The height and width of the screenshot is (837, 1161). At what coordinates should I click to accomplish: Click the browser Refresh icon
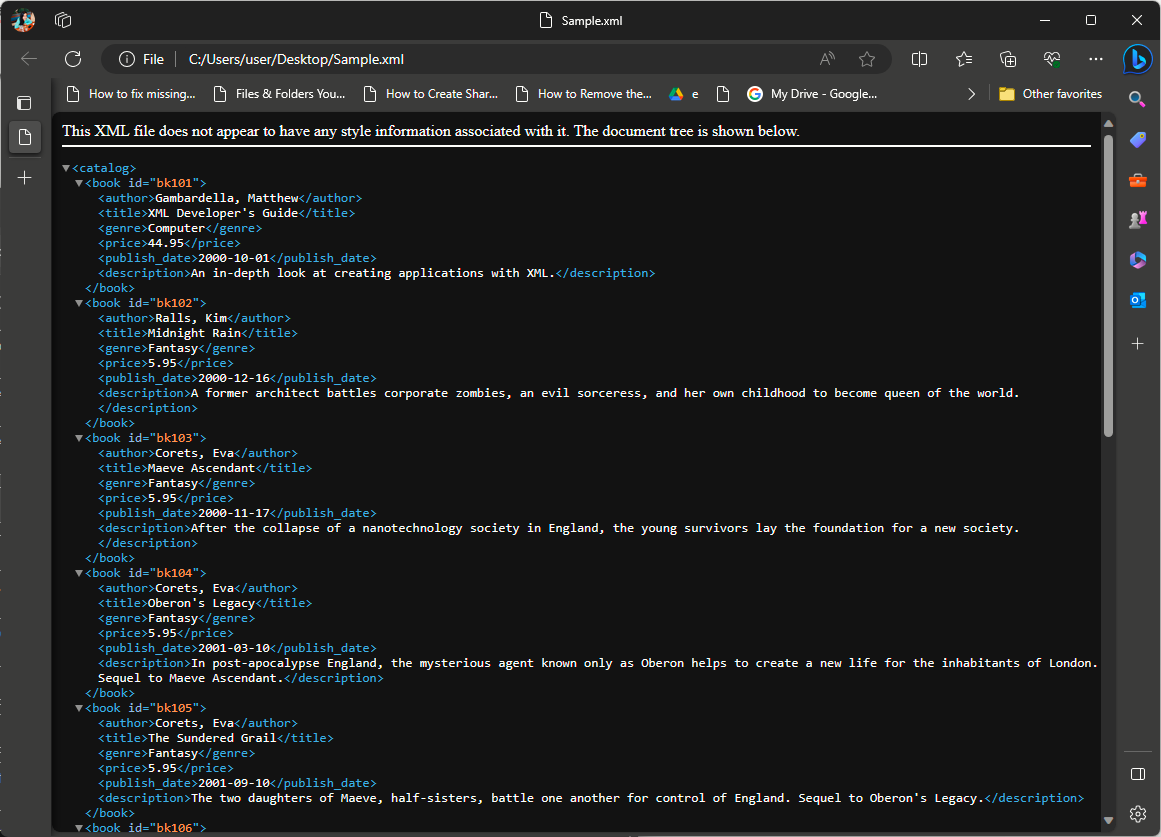point(73,59)
